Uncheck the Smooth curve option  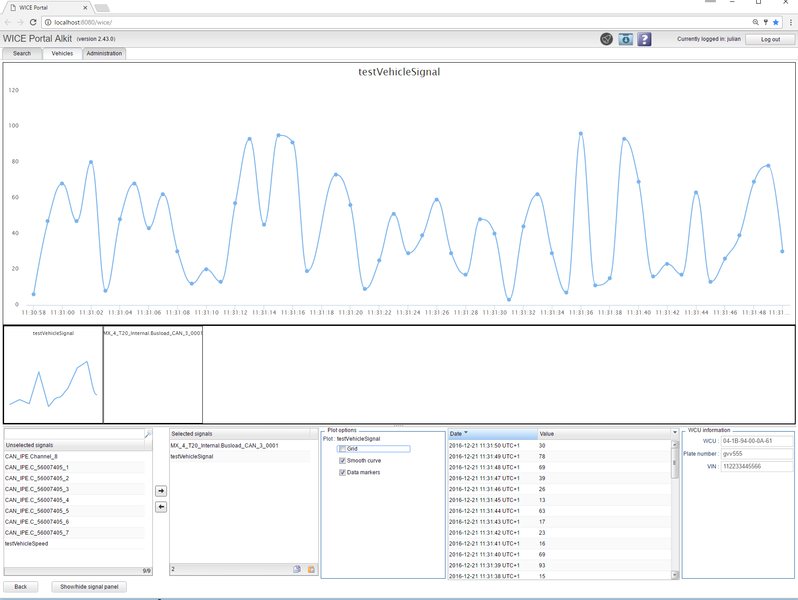(343, 461)
